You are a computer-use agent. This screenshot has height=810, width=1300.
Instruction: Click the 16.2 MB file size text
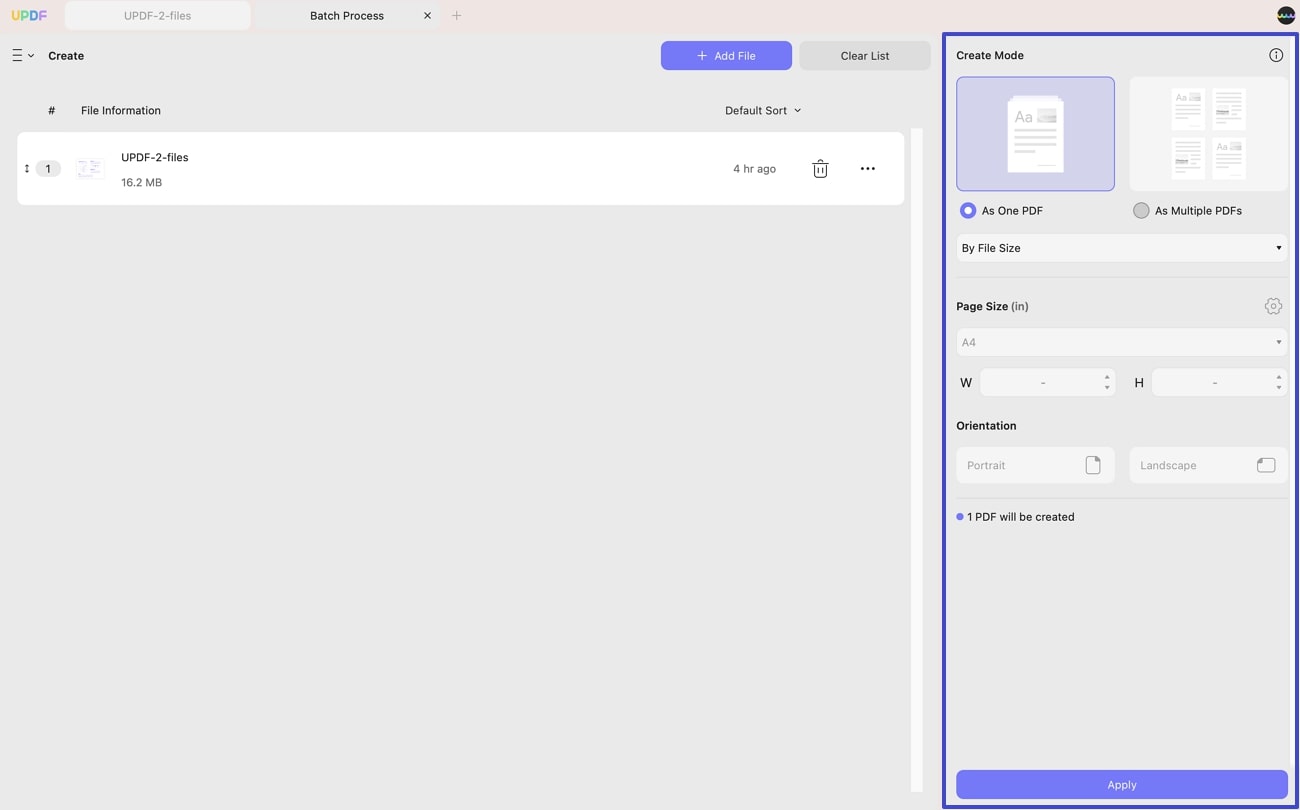[141, 183]
